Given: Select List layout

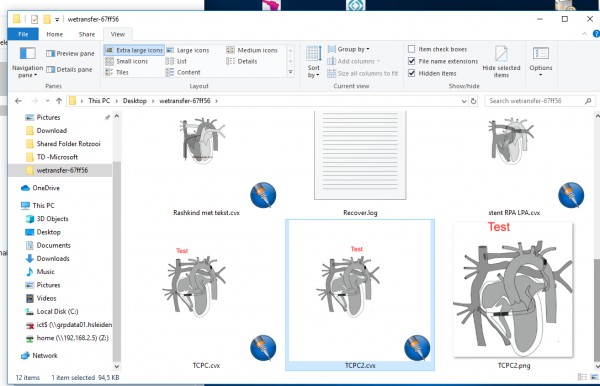Looking at the screenshot, I should (176, 61).
